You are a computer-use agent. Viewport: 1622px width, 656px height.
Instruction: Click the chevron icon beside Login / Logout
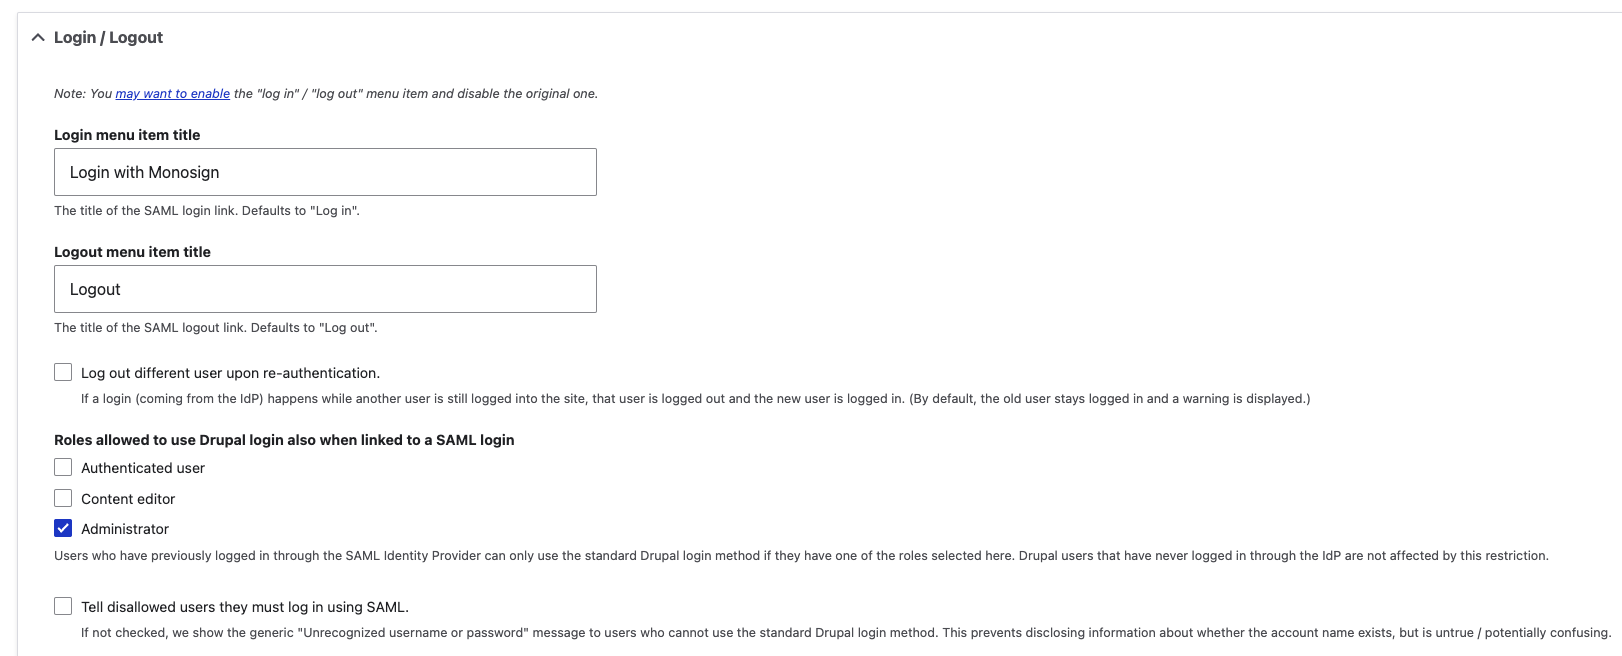point(38,37)
